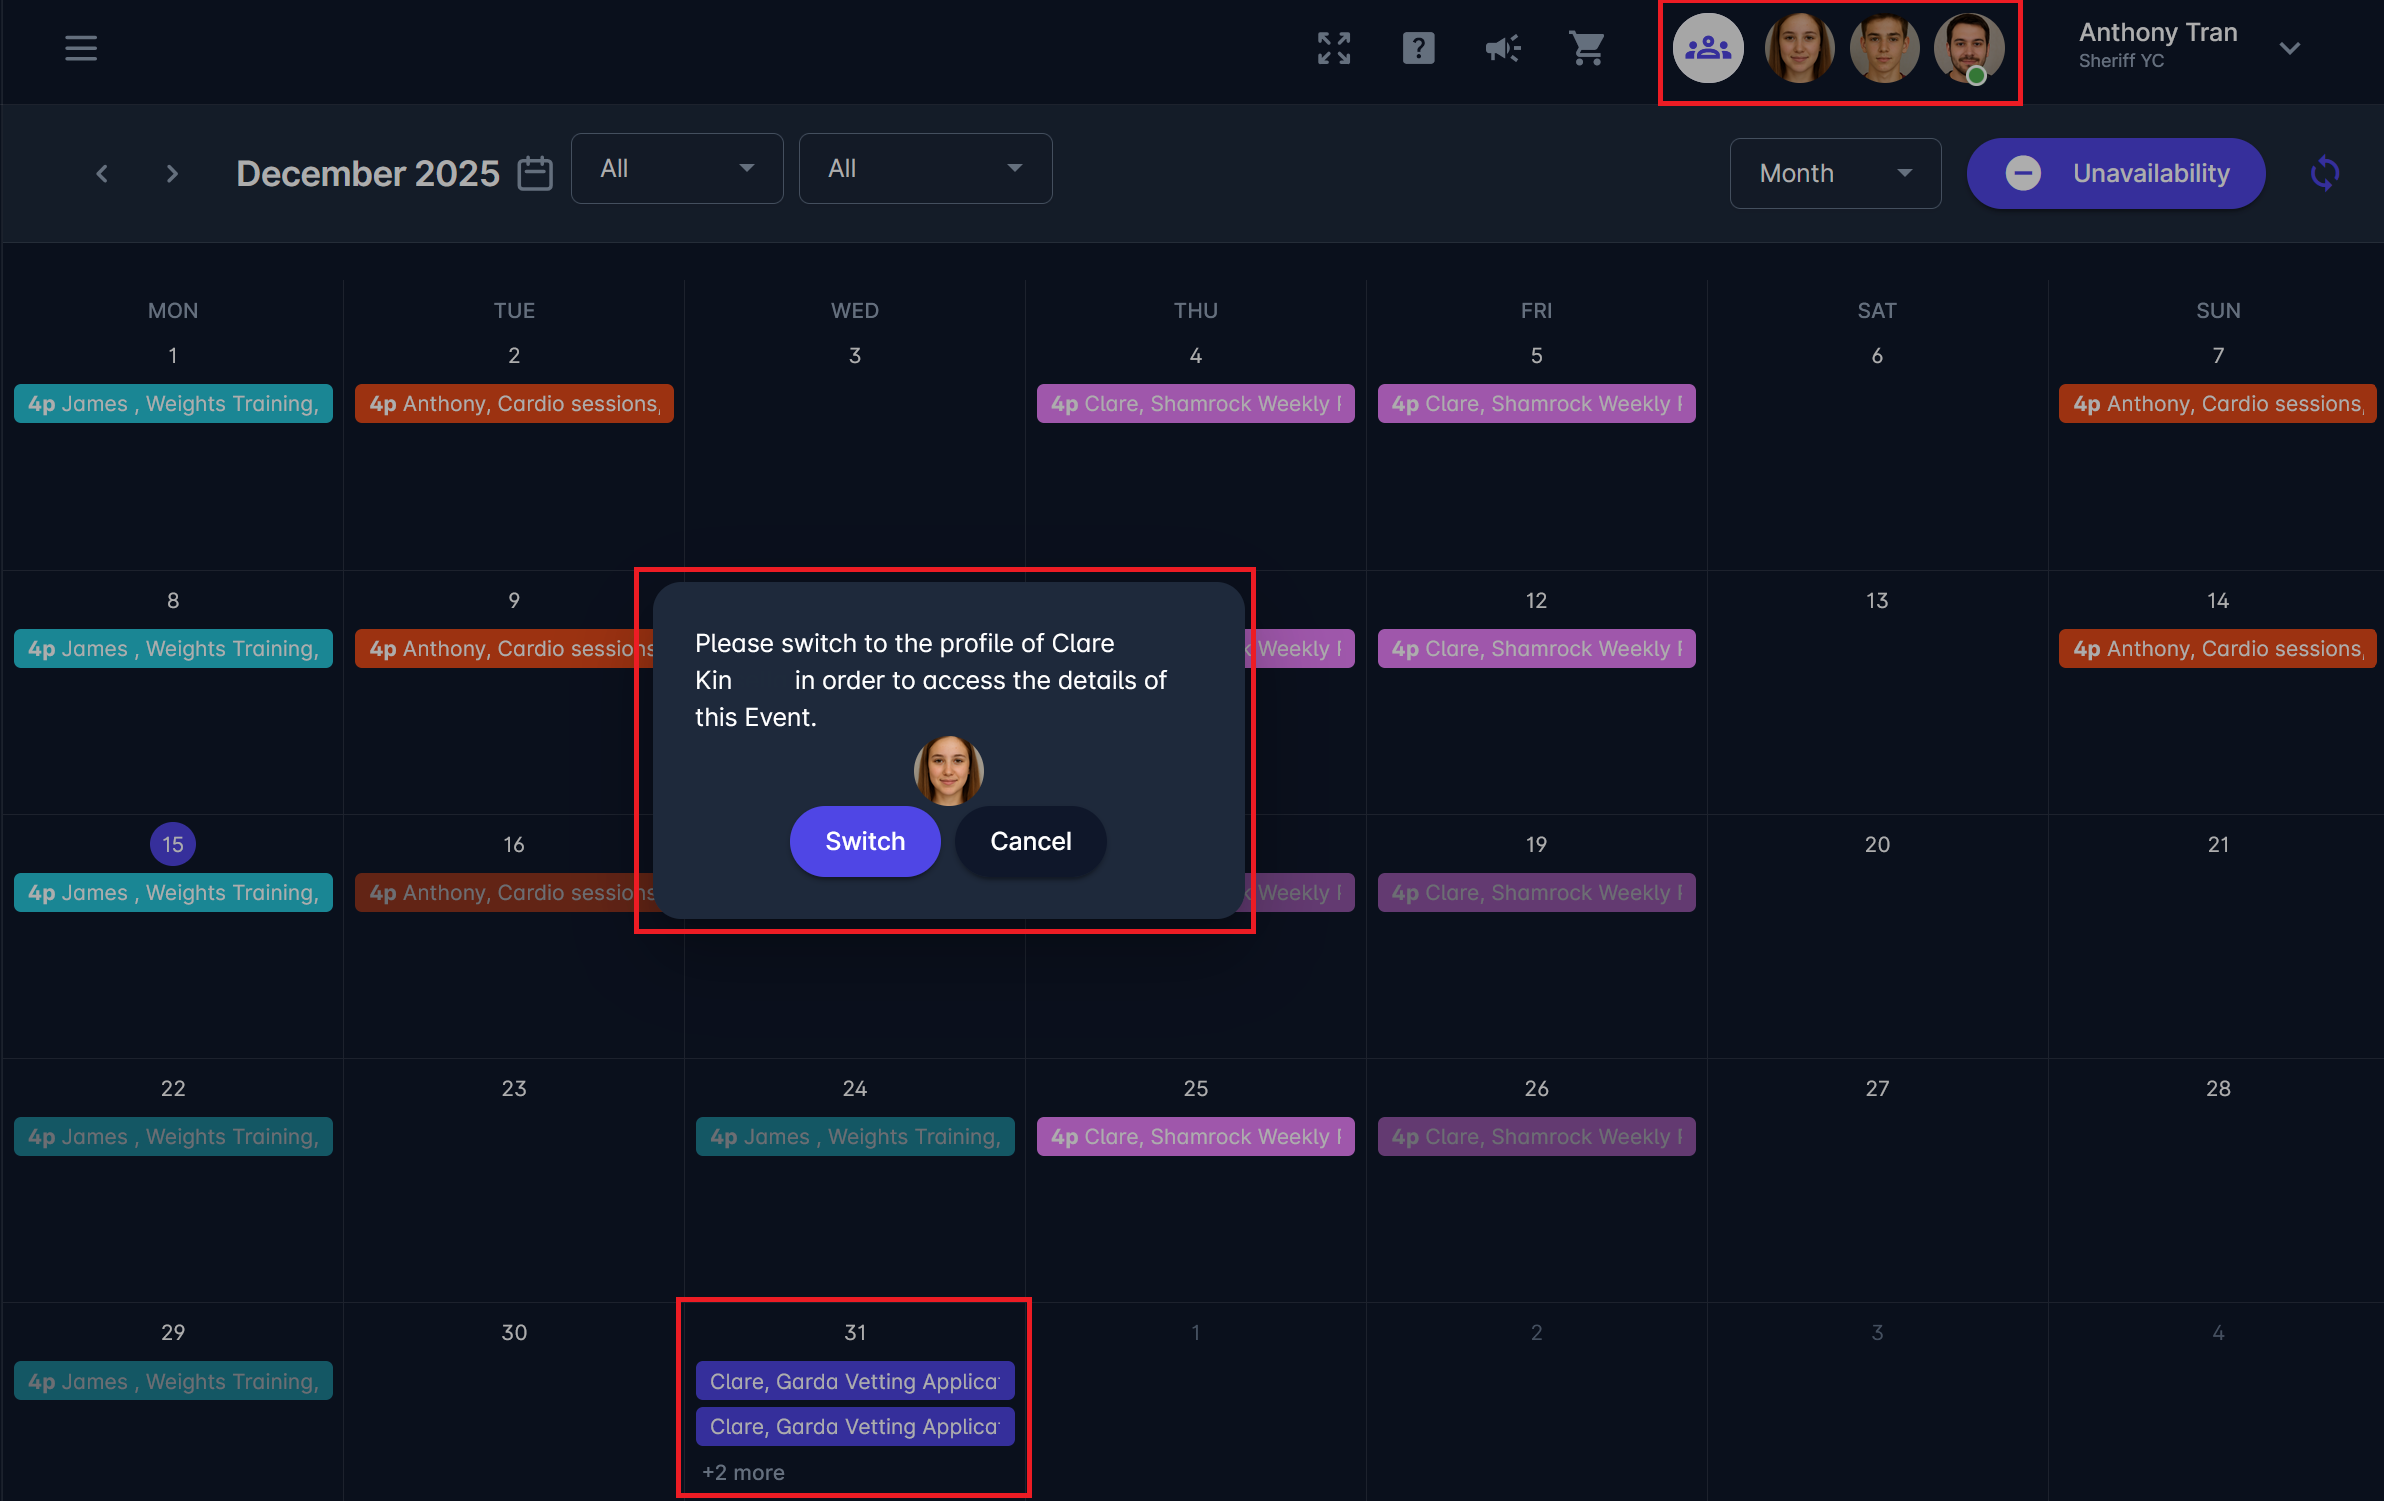
Task: Click the Unavailability button
Action: coord(2116,174)
